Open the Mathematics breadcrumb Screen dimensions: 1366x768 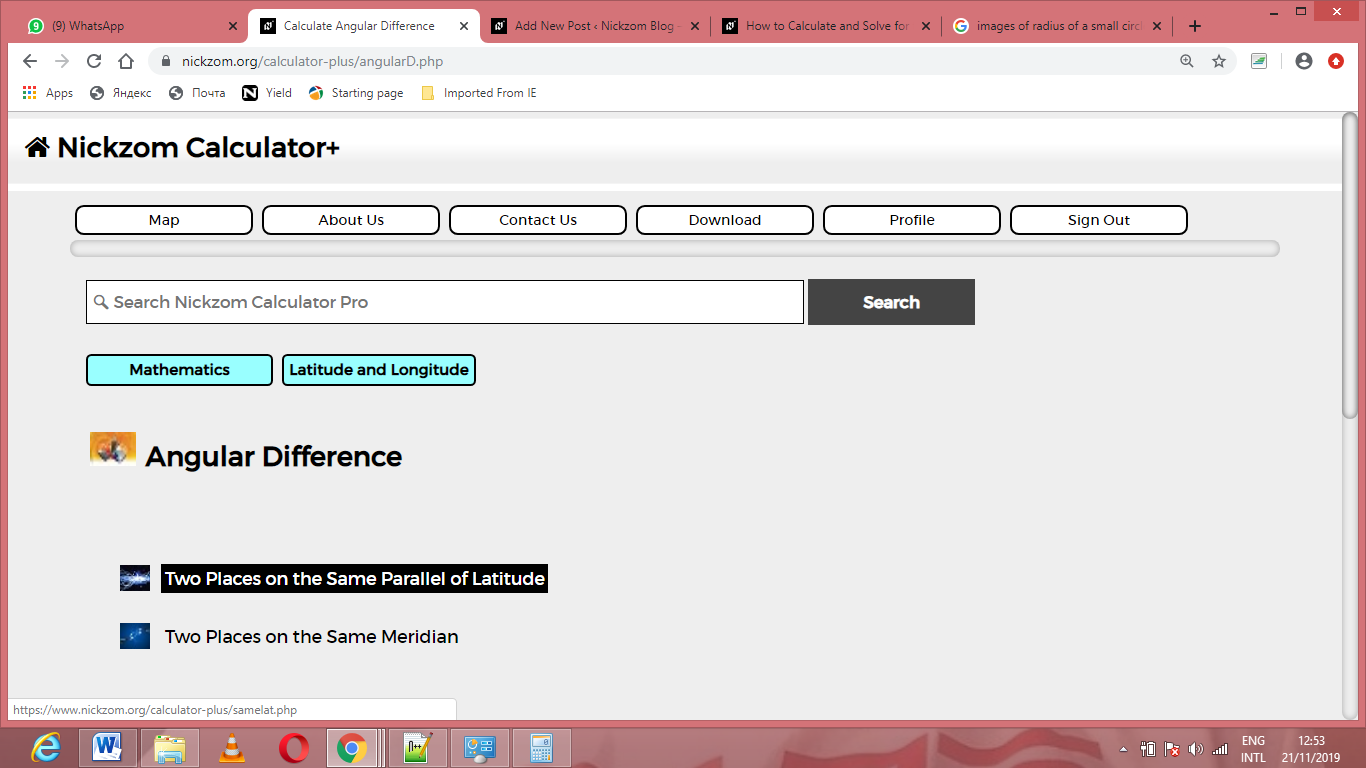click(x=179, y=370)
